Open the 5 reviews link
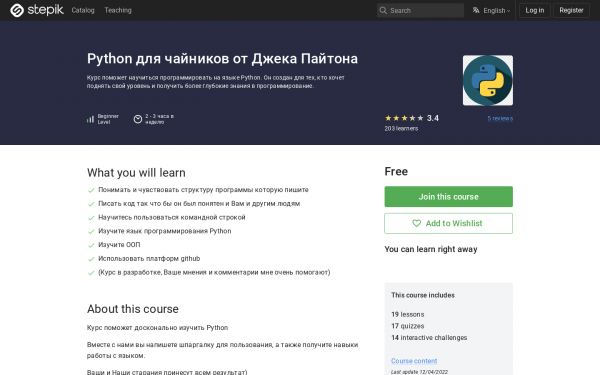The width and height of the screenshot is (600, 375). pyautogui.click(x=500, y=119)
